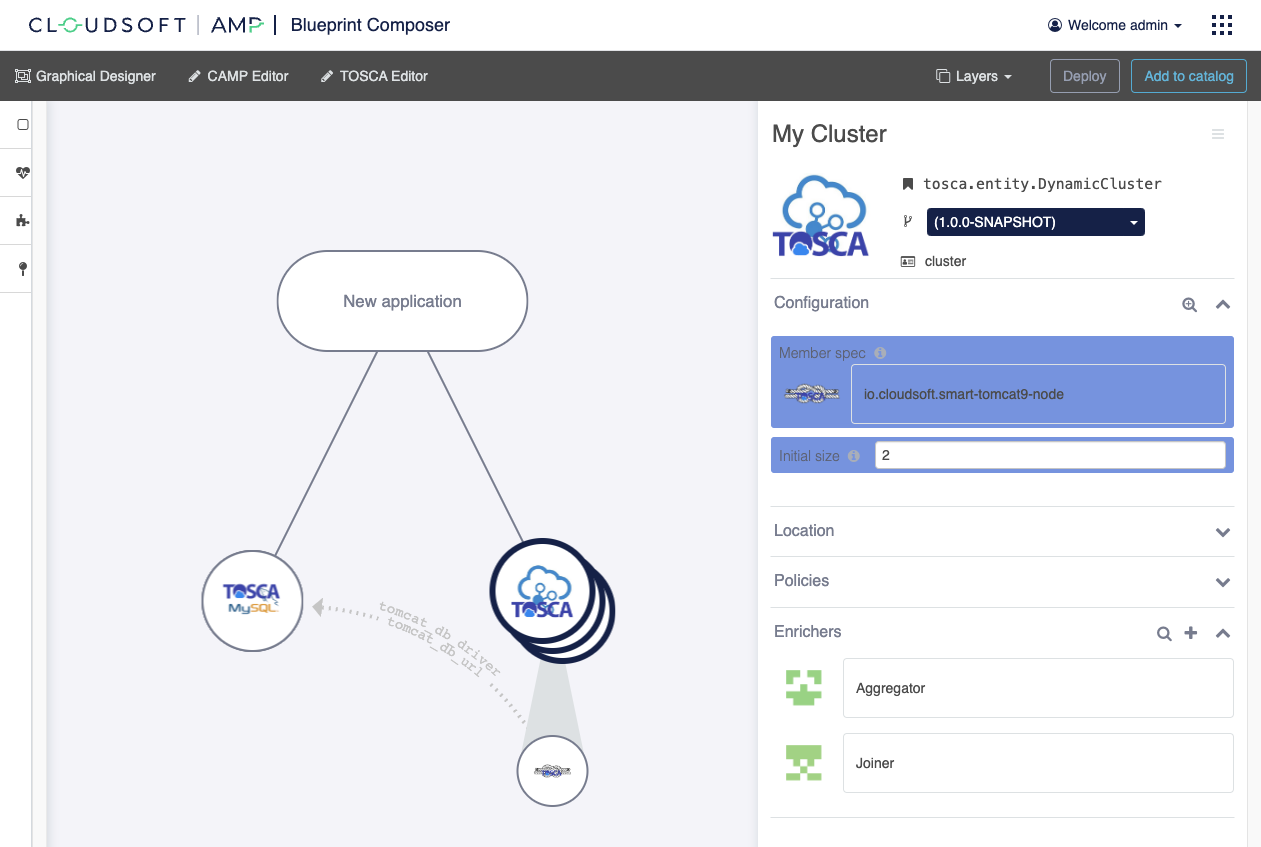Click the Configuration zoom magnifier icon
The height and width of the screenshot is (847, 1261).
coord(1189,305)
